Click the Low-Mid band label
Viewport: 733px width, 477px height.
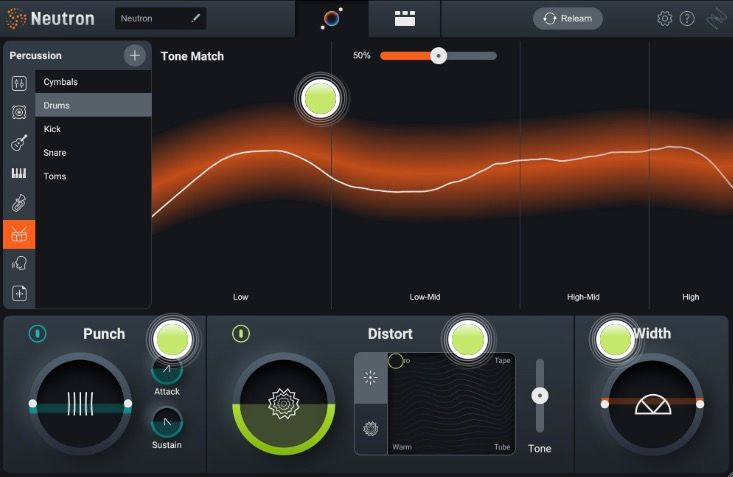coord(425,297)
